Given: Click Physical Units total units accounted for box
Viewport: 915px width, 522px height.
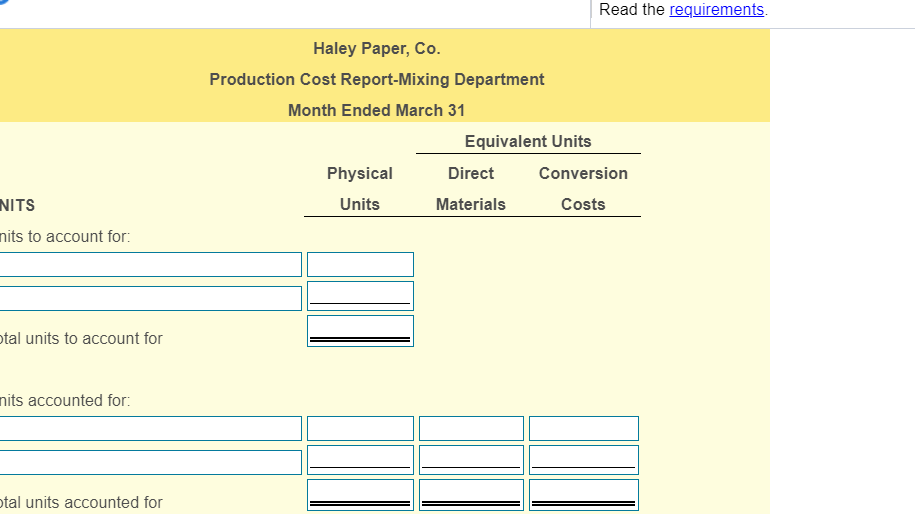Looking at the screenshot, I should [x=360, y=495].
